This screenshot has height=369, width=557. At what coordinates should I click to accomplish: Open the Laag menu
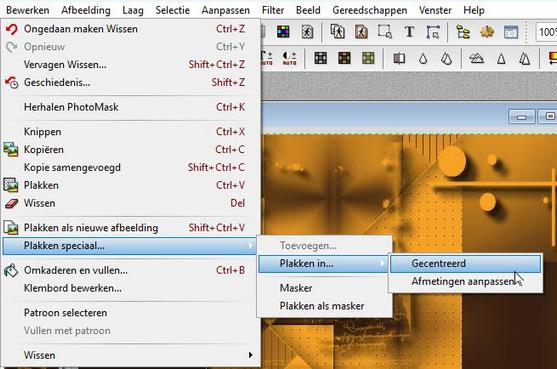coord(133,10)
